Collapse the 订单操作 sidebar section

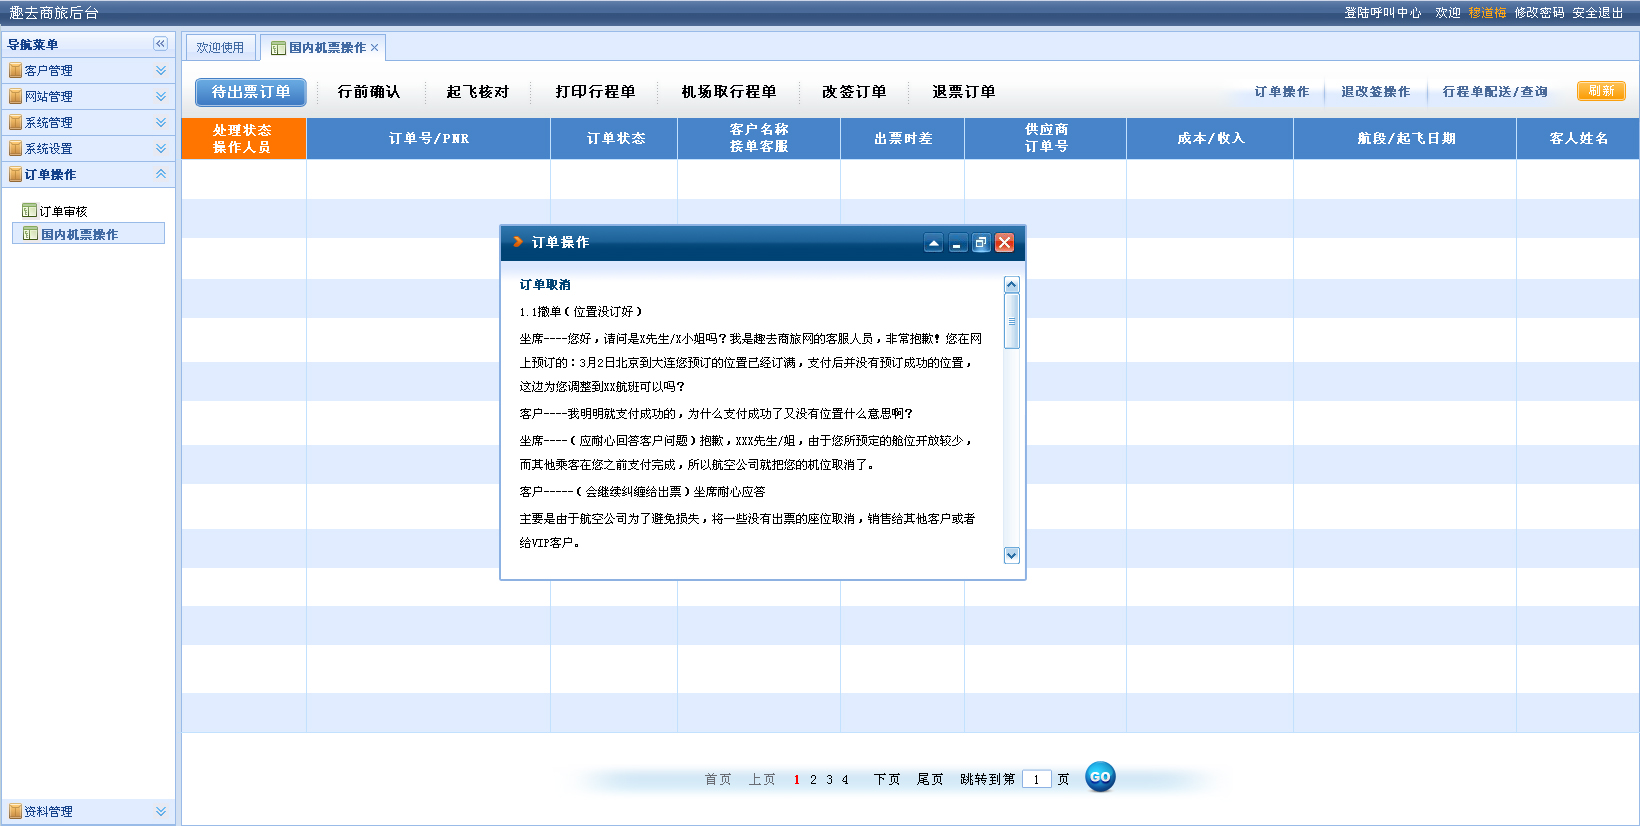(161, 174)
